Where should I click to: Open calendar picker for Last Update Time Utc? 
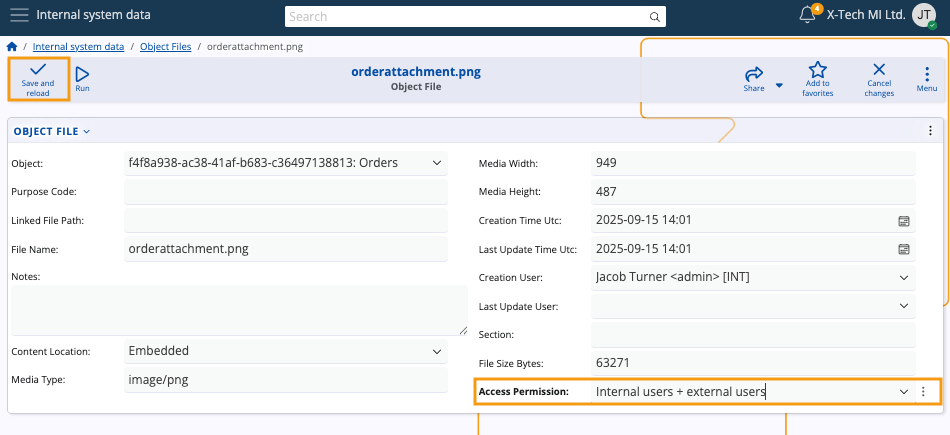[x=903, y=249]
